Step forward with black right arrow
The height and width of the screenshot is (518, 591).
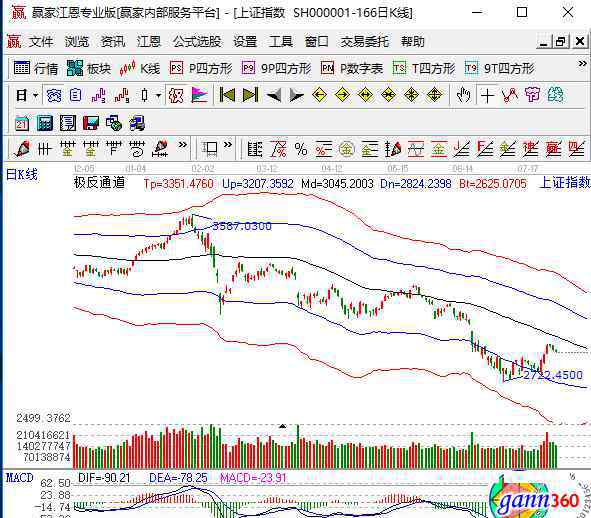[x=296, y=95]
